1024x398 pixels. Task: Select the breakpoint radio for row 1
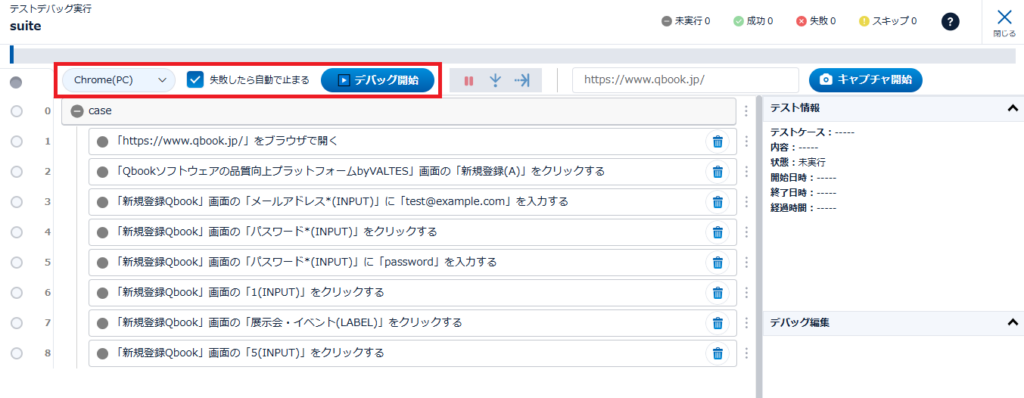16,141
